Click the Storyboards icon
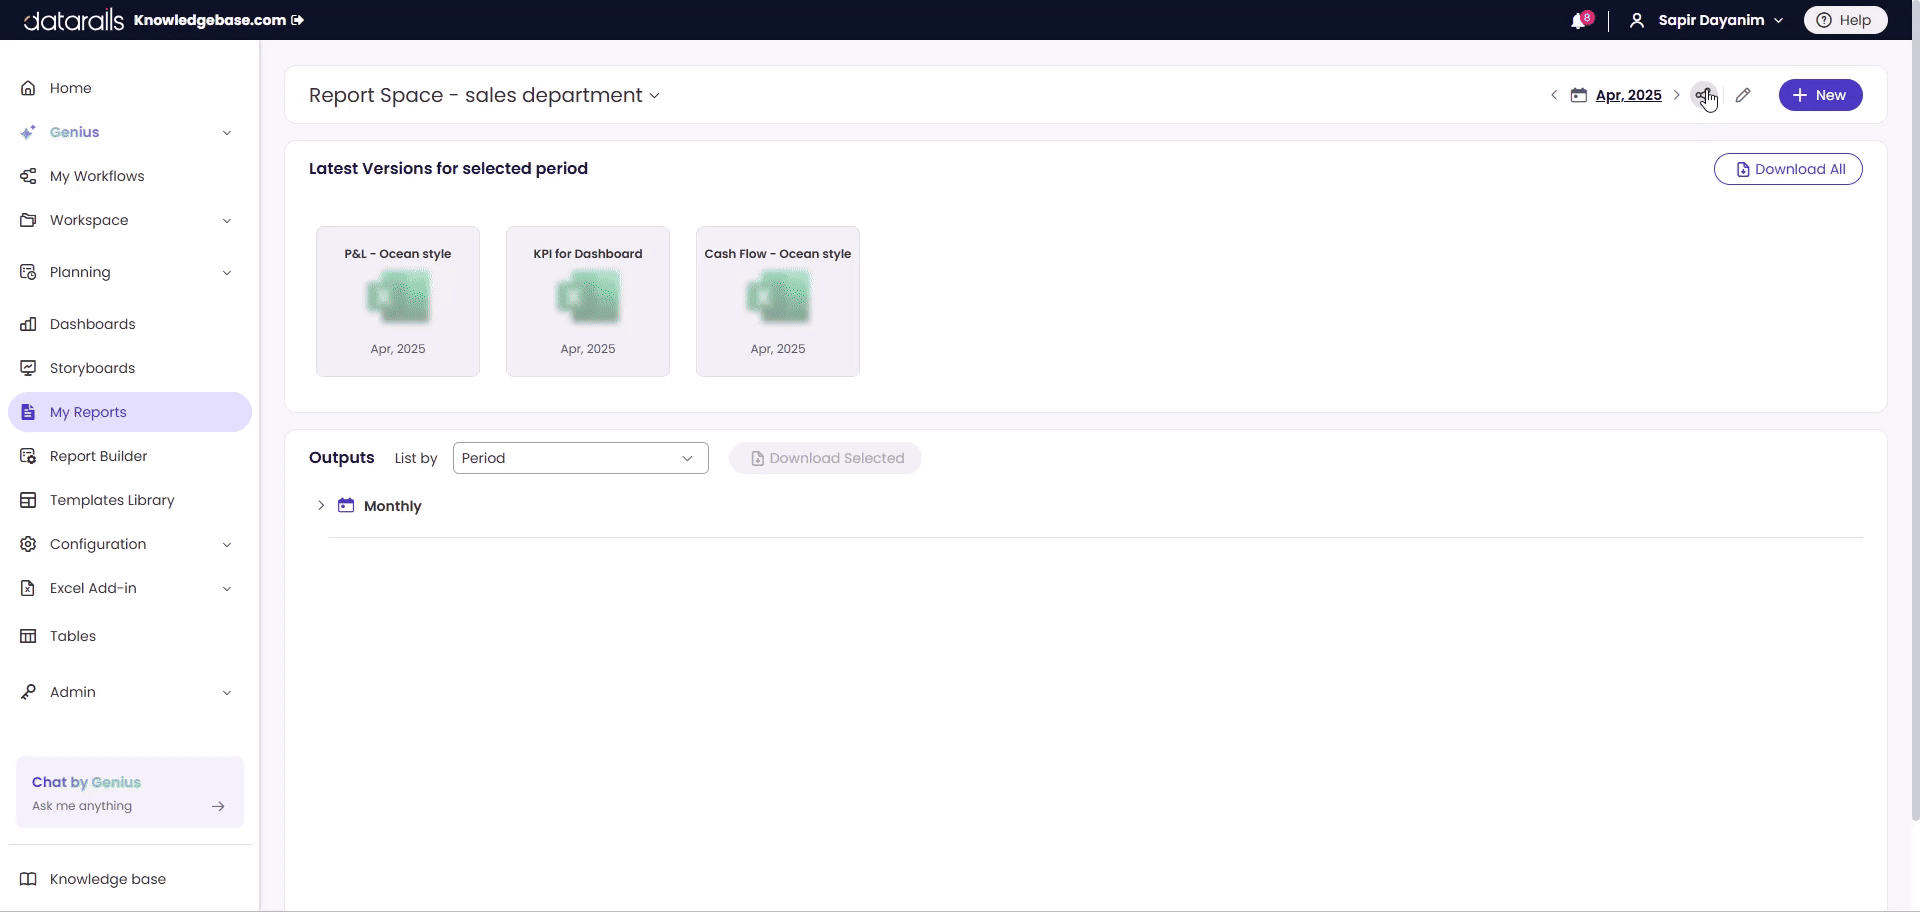Image resolution: width=1920 pixels, height=912 pixels. 28,368
